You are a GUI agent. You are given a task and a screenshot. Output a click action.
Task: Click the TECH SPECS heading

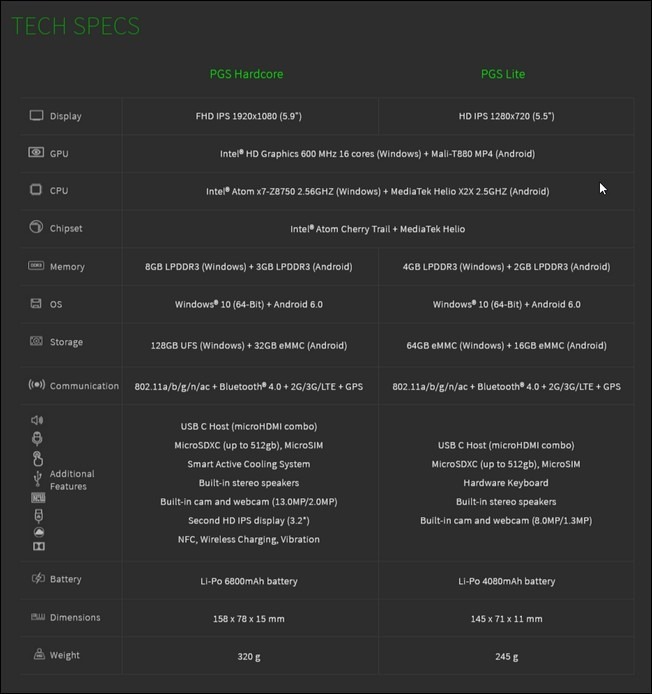75,26
